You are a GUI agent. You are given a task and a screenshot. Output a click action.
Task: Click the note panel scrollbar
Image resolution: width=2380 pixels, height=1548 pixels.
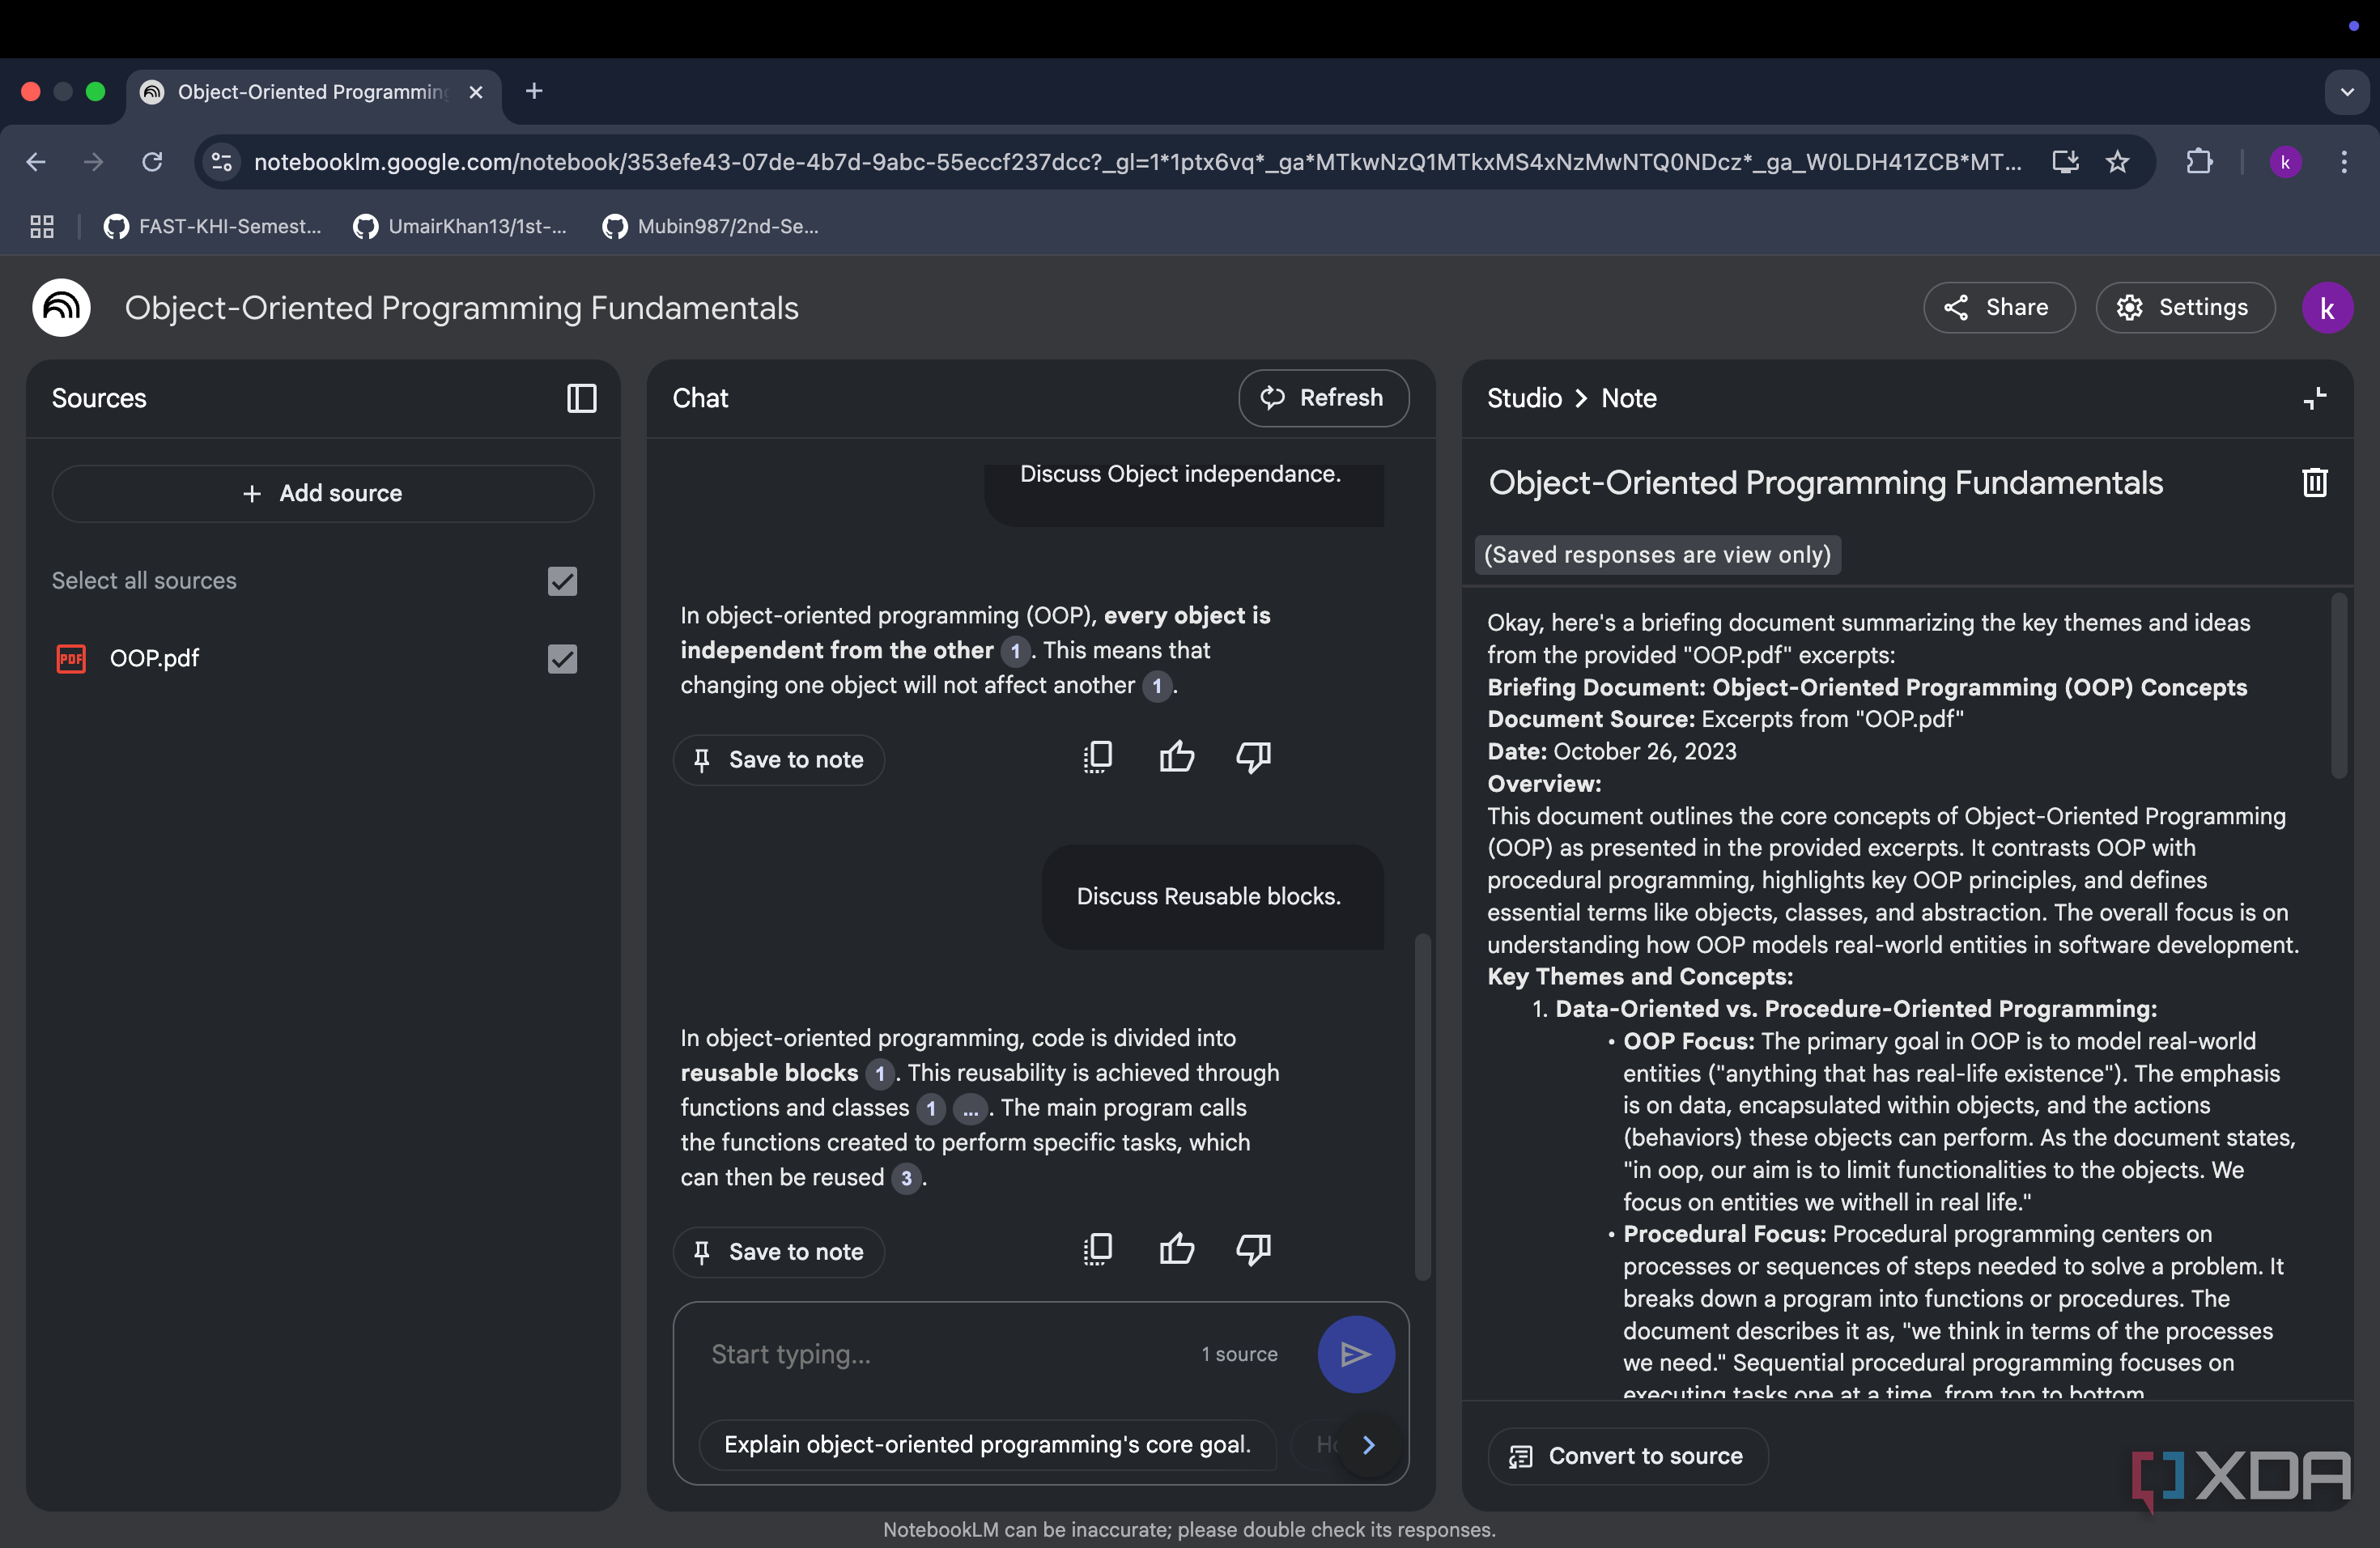[x=2338, y=686]
